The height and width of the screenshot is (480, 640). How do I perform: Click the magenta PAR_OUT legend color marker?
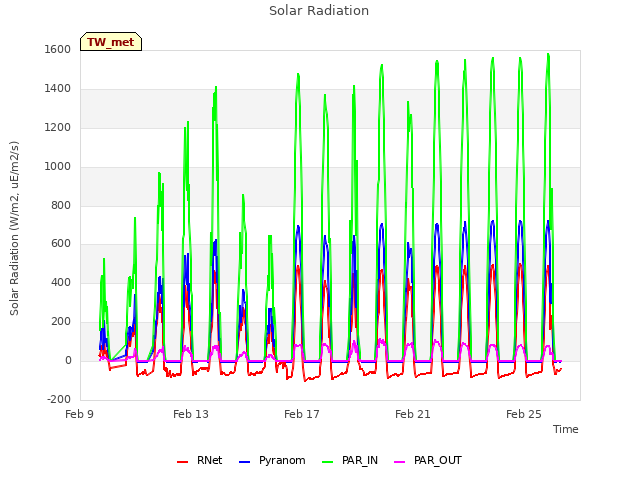[400, 462]
